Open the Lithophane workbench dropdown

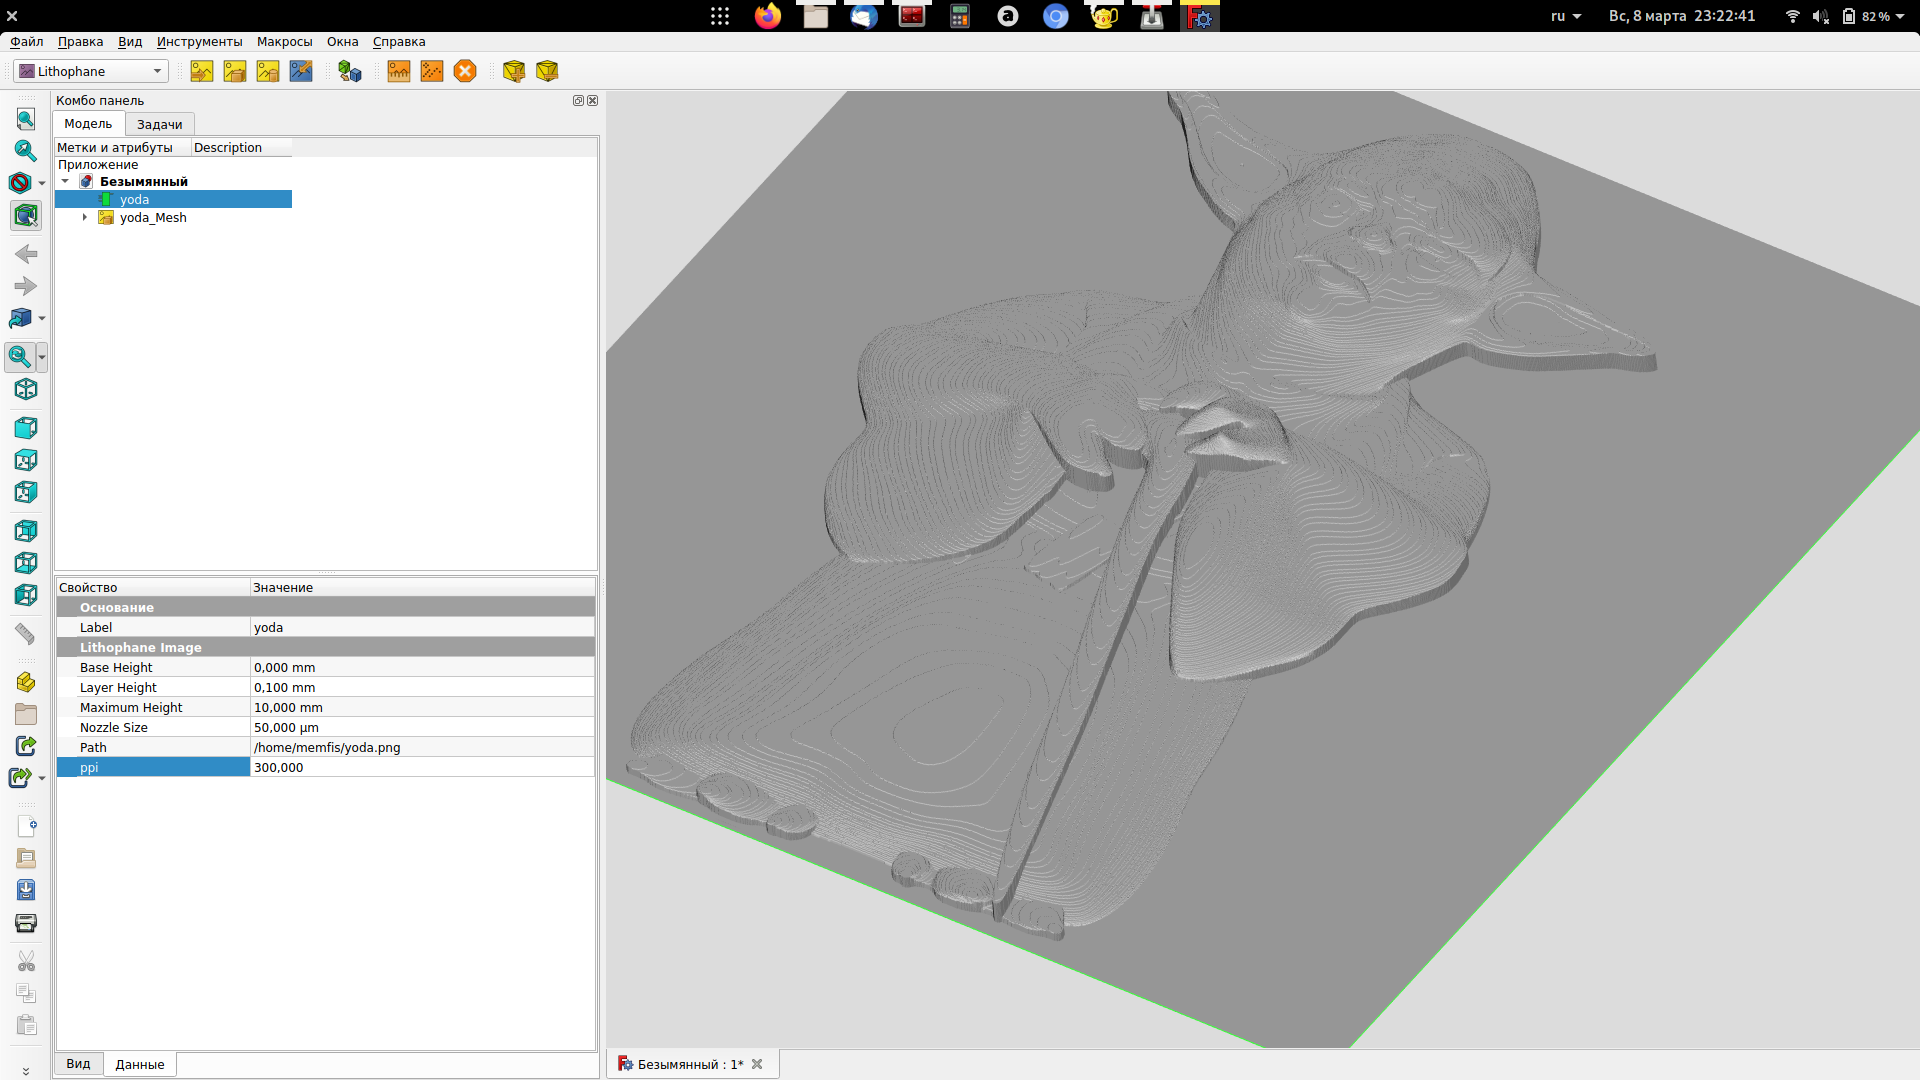pos(91,71)
